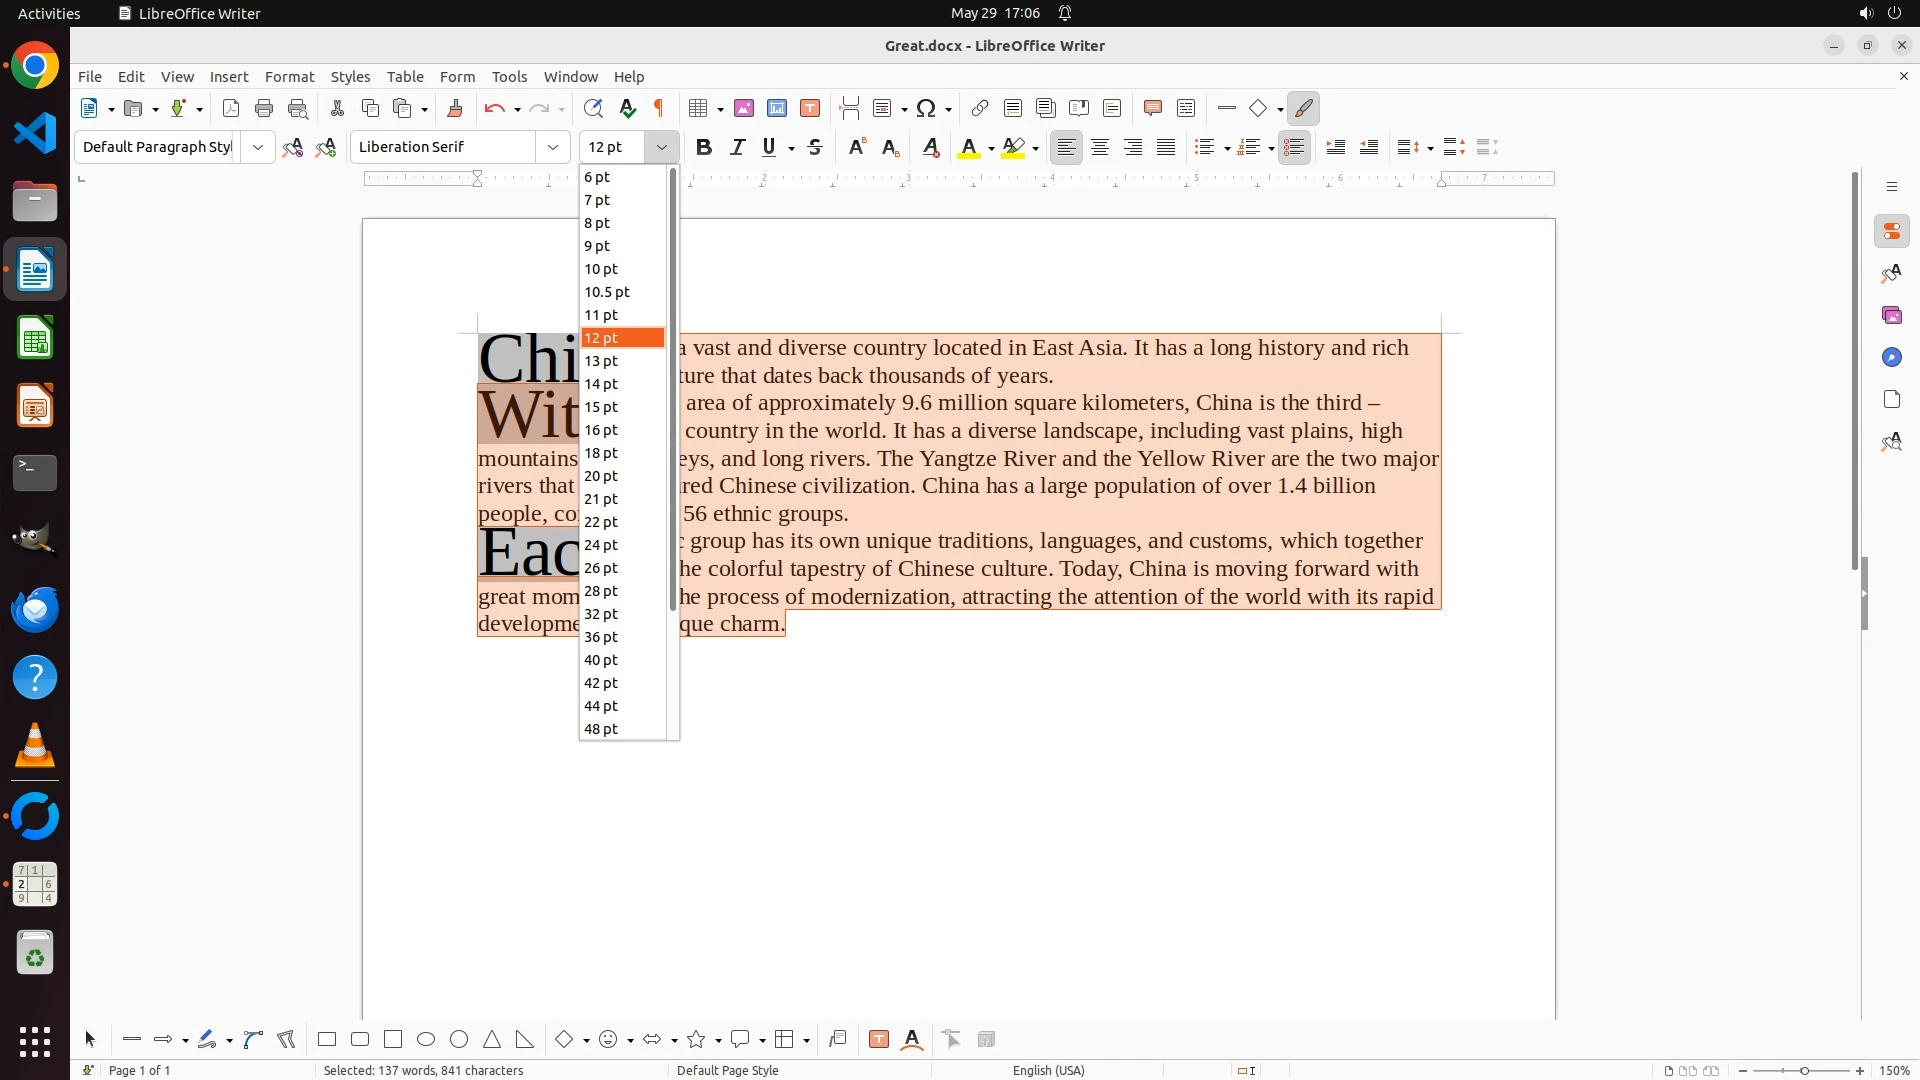Expand the Font Name dropdown arrow
Image resolution: width=1920 pixels, height=1080 pixels.
(553, 147)
